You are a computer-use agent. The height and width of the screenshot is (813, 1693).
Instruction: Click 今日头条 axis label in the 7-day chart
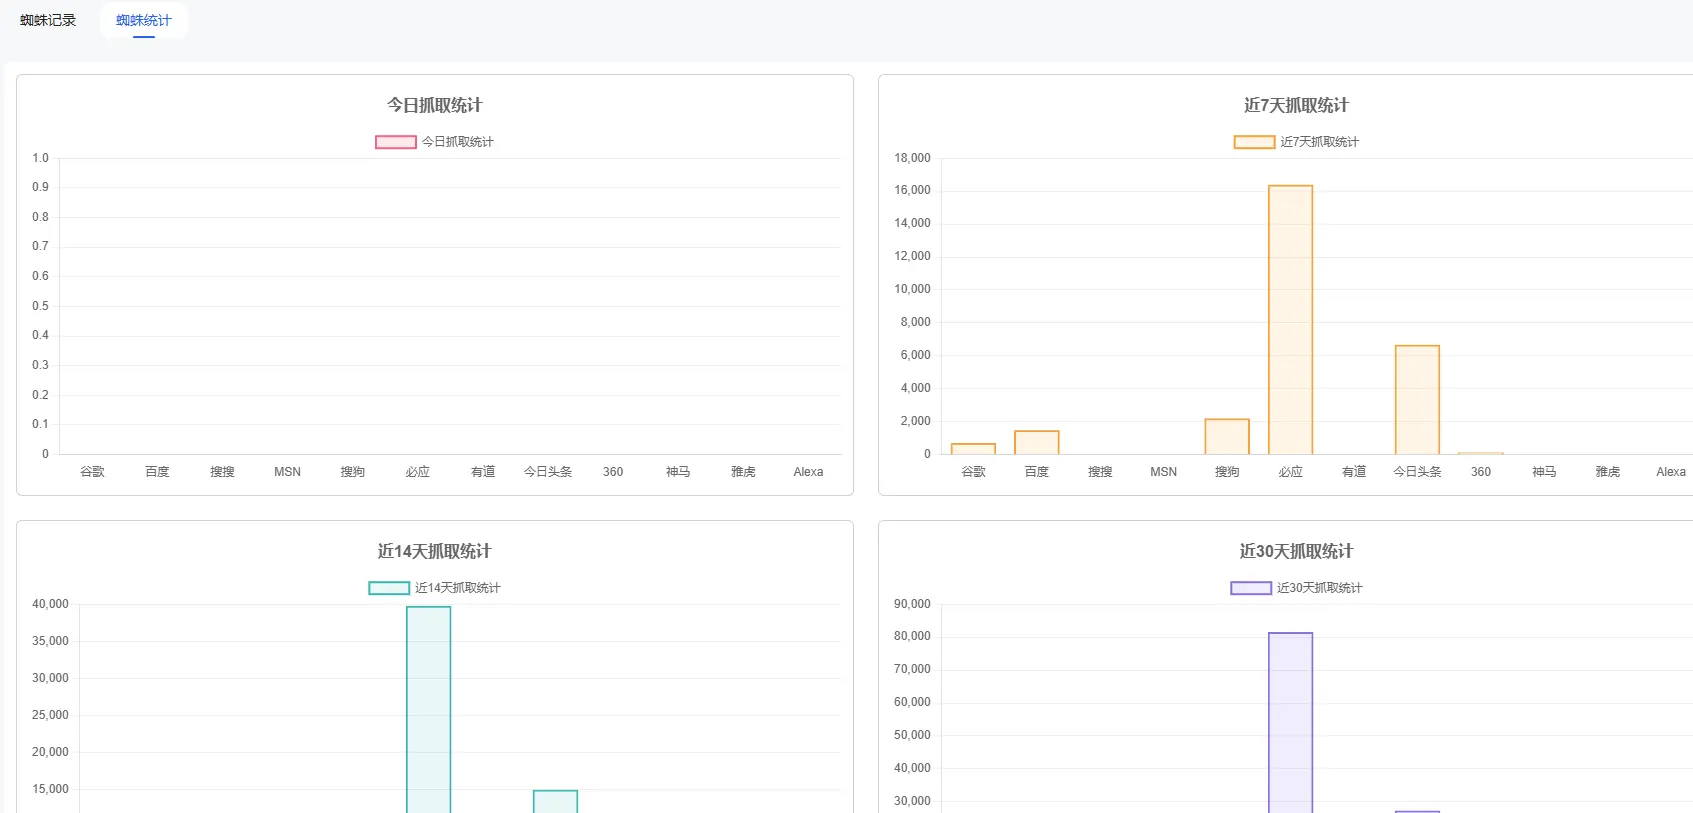(x=1418, y=472)
